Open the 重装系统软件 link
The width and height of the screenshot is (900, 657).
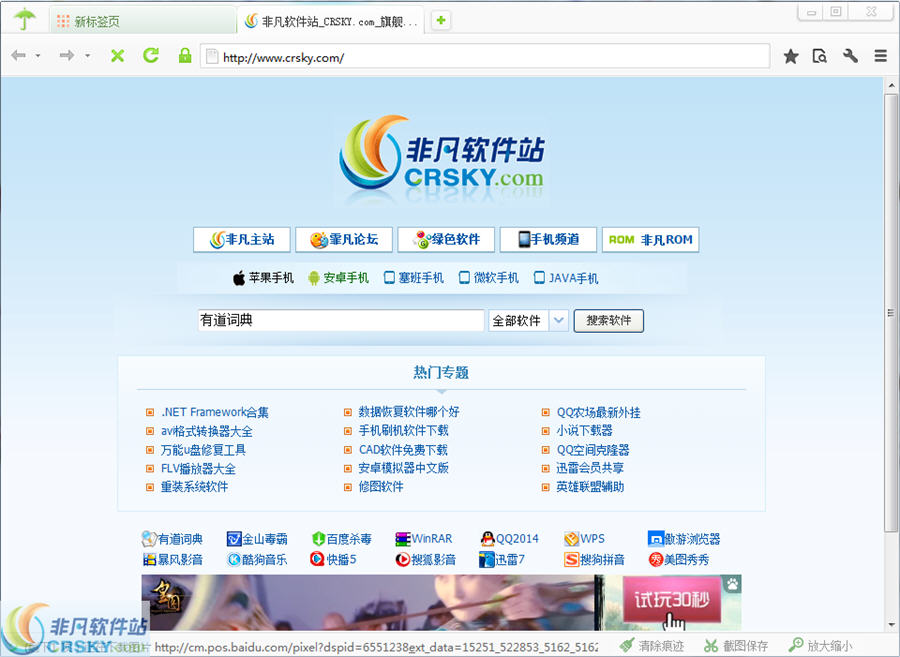click(x=194, y=487)
